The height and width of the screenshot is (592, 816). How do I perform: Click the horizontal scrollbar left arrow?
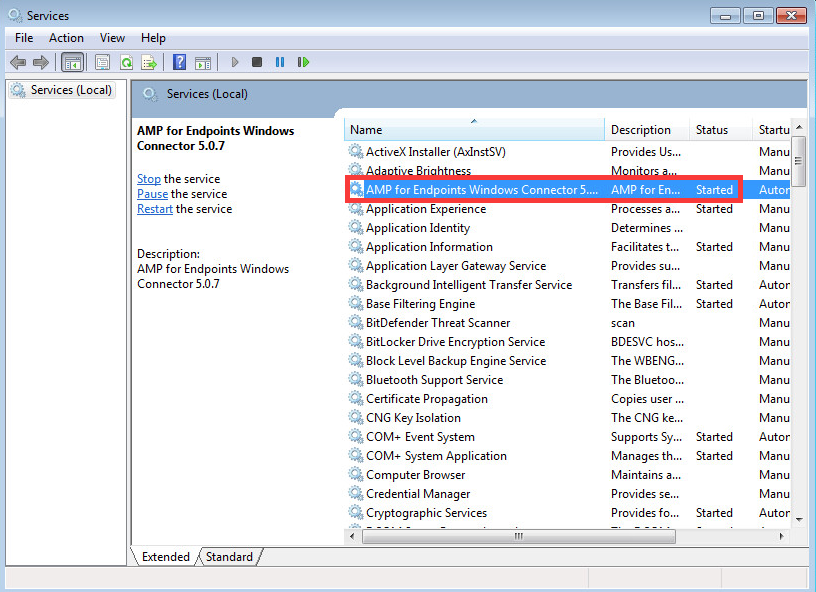(353, 536)
